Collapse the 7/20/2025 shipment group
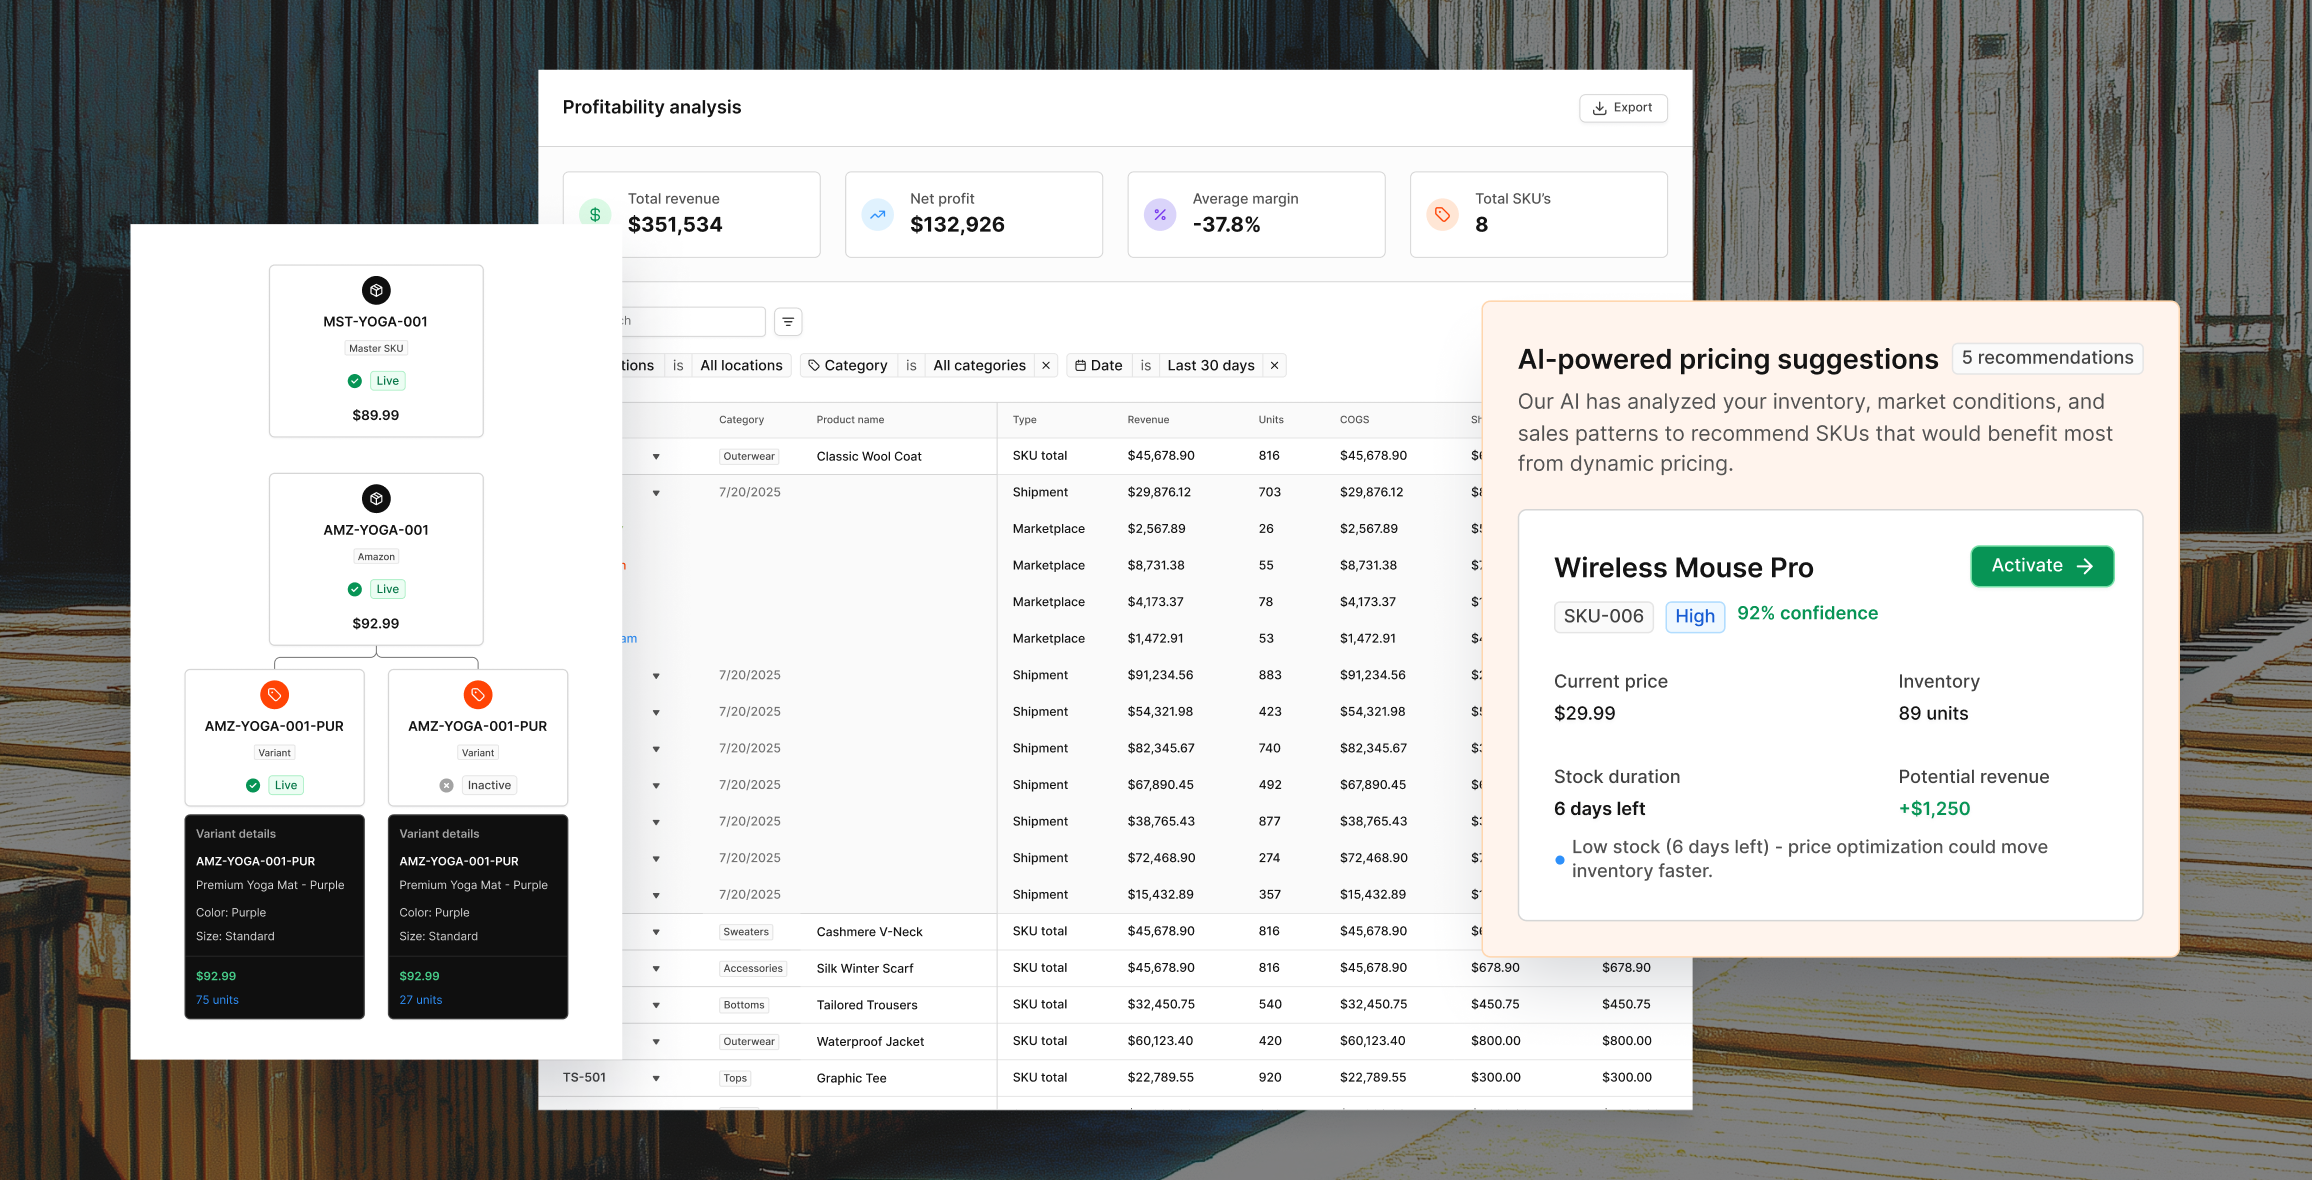2312x1180 pixels. click(x=656, y=492)
